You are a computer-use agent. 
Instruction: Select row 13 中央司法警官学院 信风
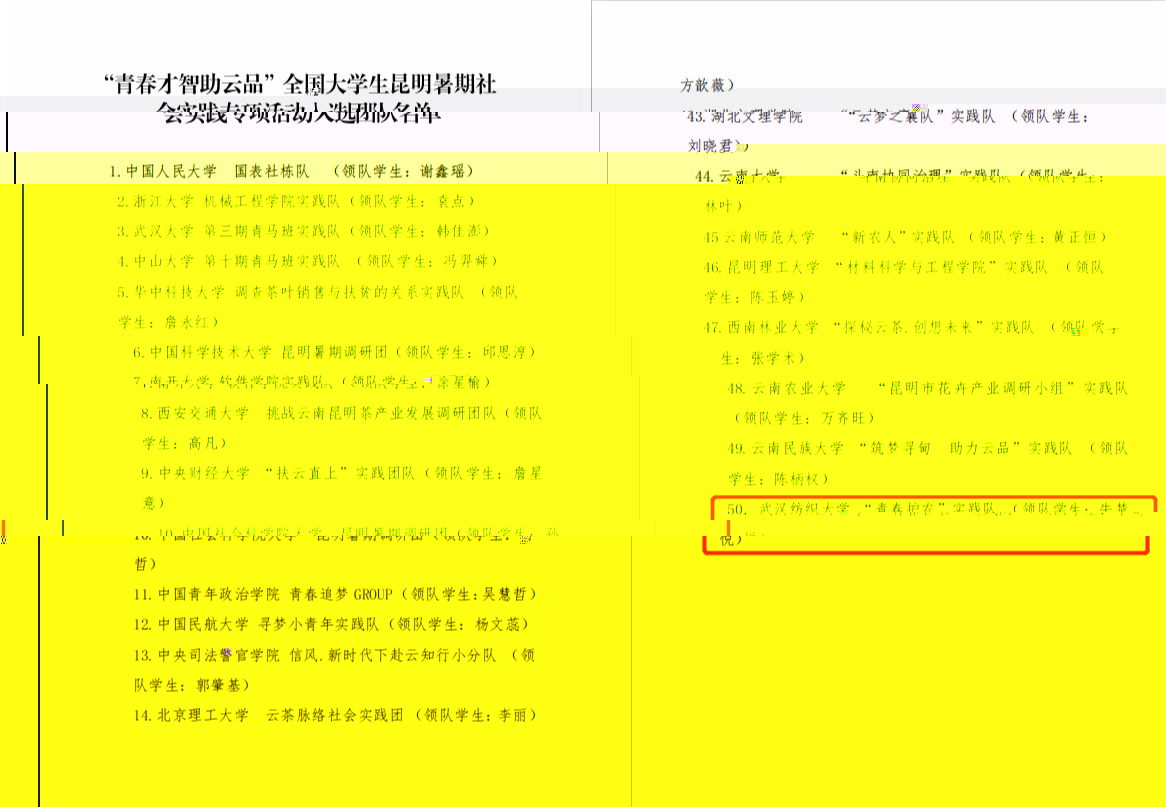(335, 669)
